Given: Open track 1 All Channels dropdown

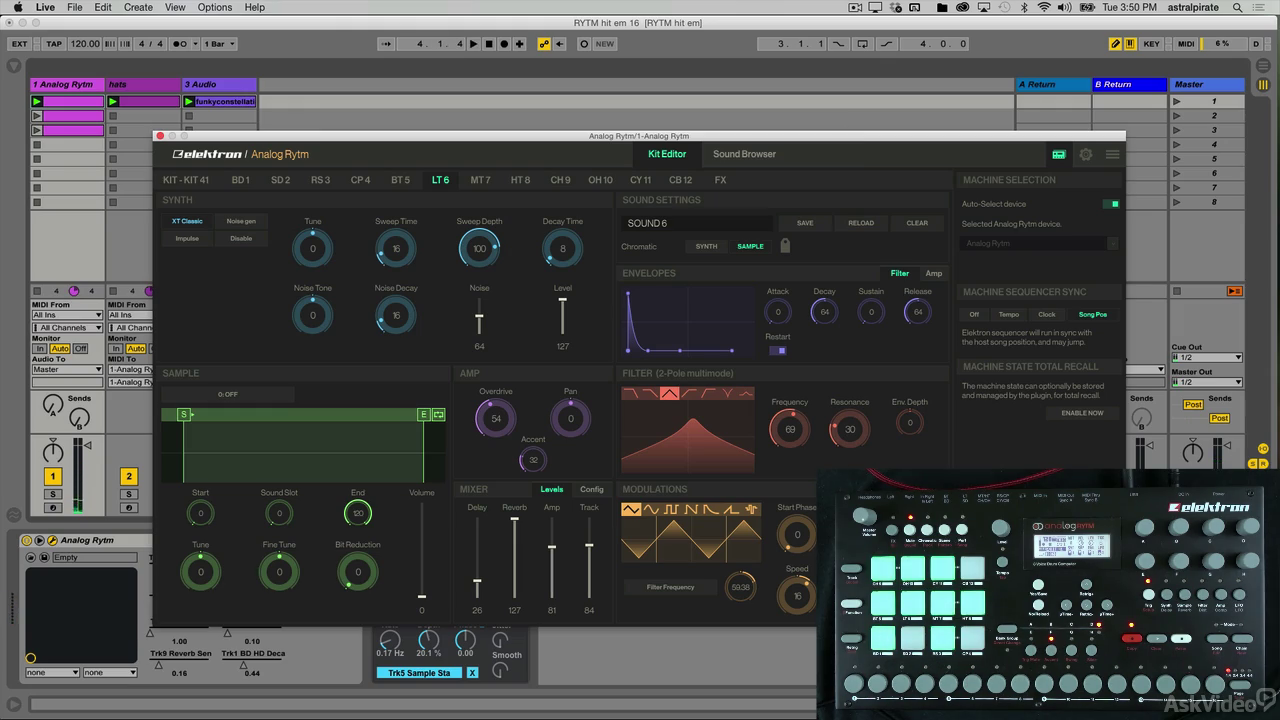Looking at the screenshot, I should [x=67, y=328].
